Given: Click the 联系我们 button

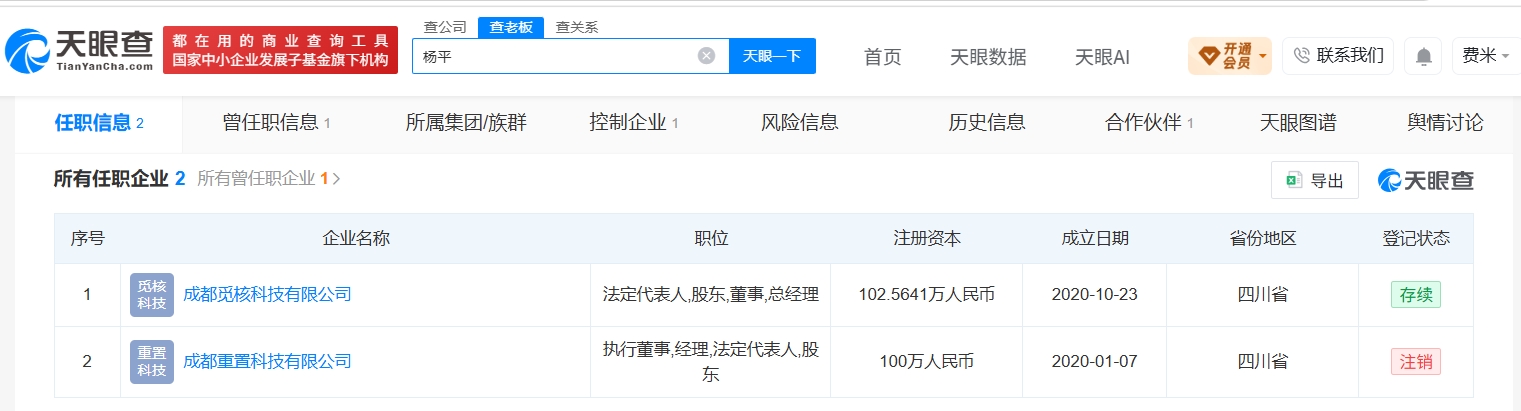Looking at the screenshot, I should tap(1338, 56).
